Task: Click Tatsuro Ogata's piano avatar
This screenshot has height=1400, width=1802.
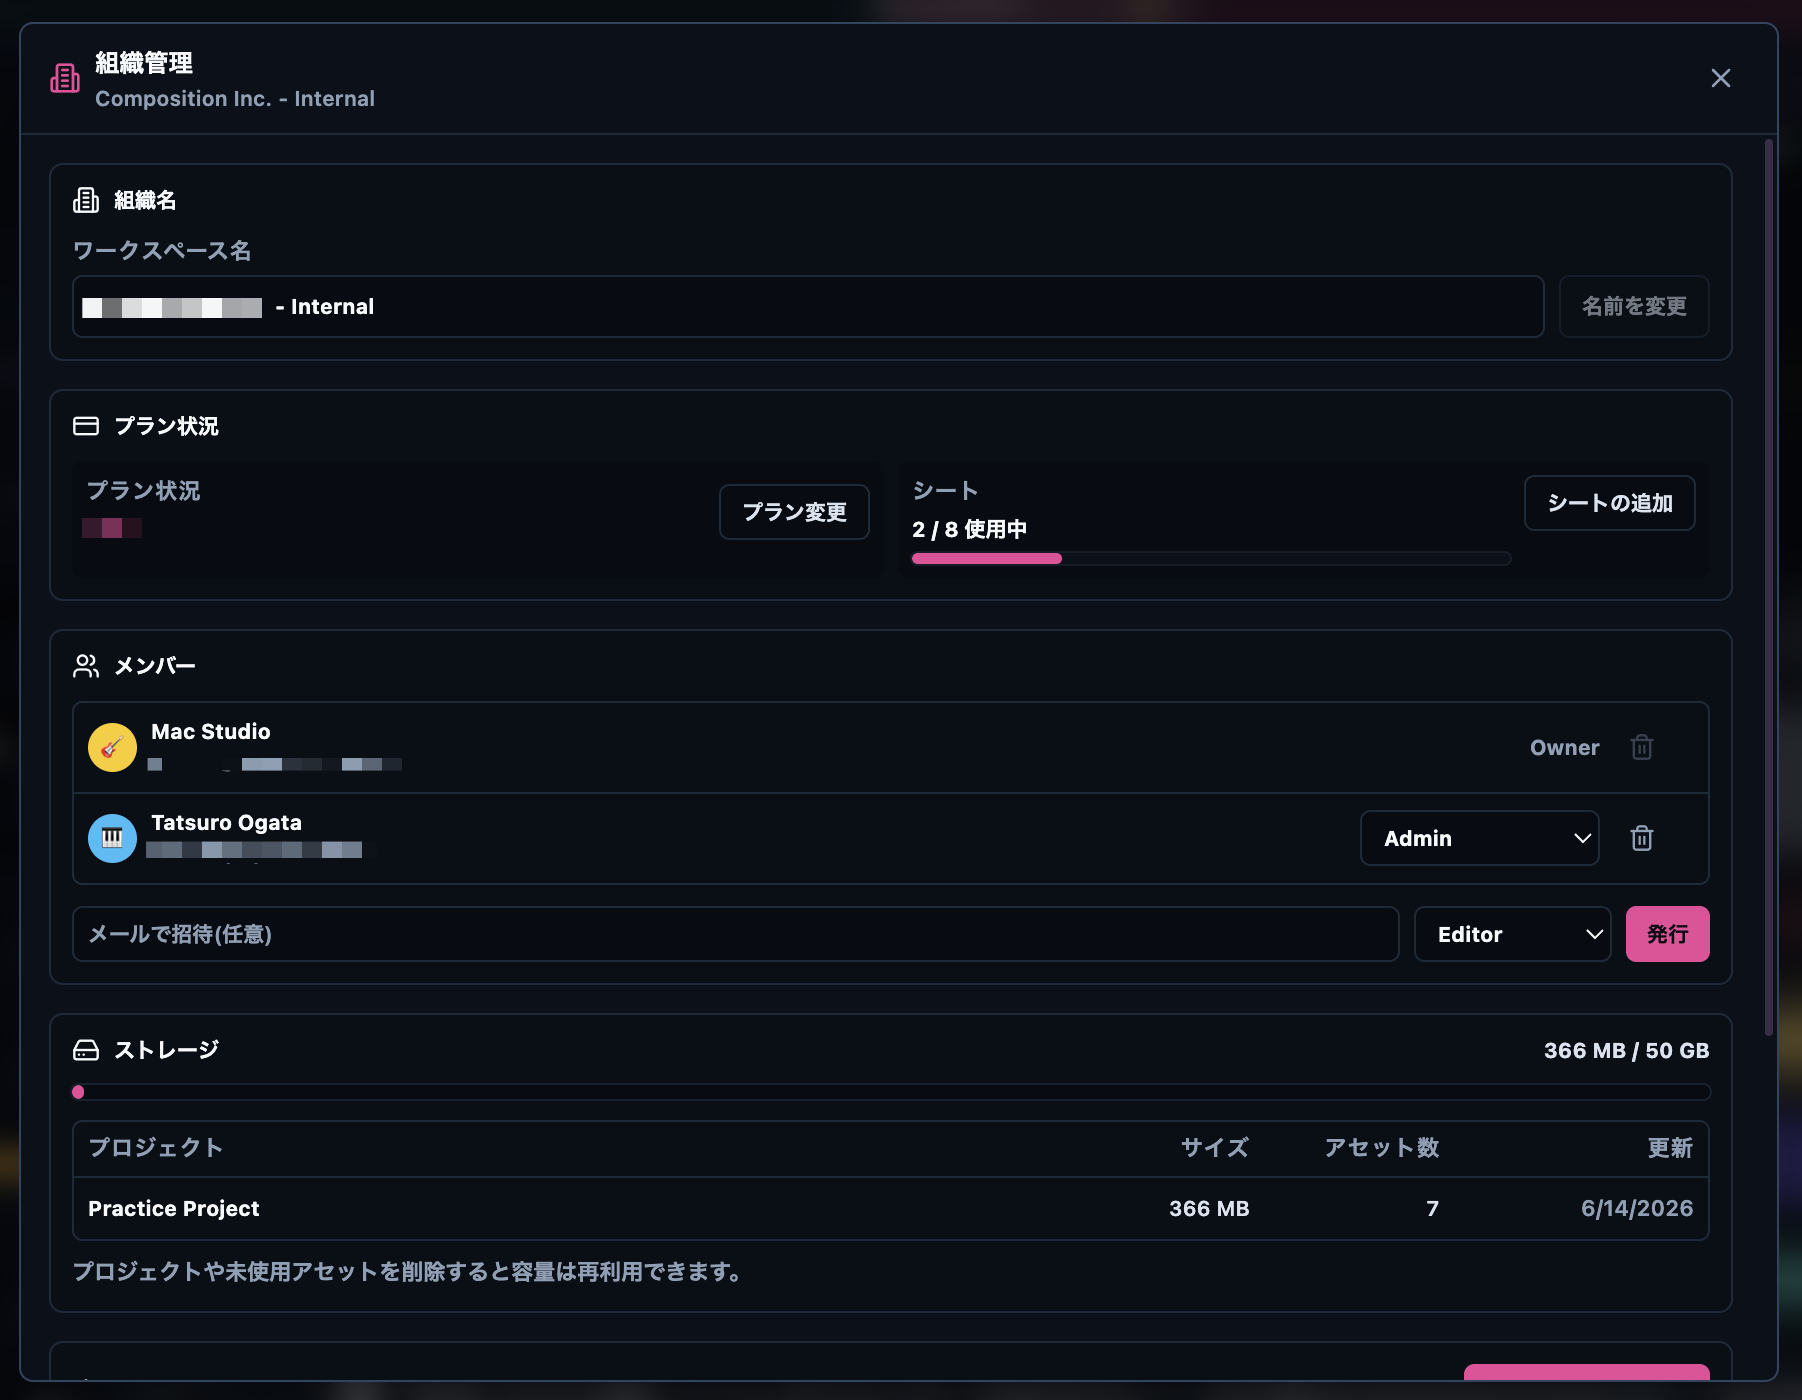Action: 112,838
